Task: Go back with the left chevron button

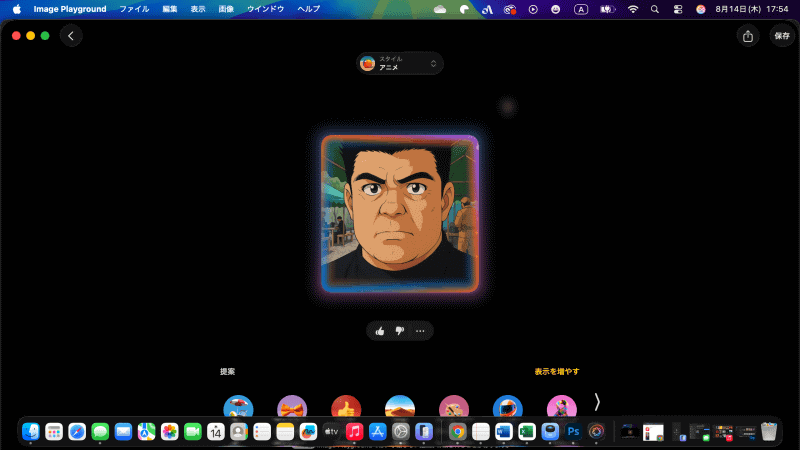Action: (71, 36)
